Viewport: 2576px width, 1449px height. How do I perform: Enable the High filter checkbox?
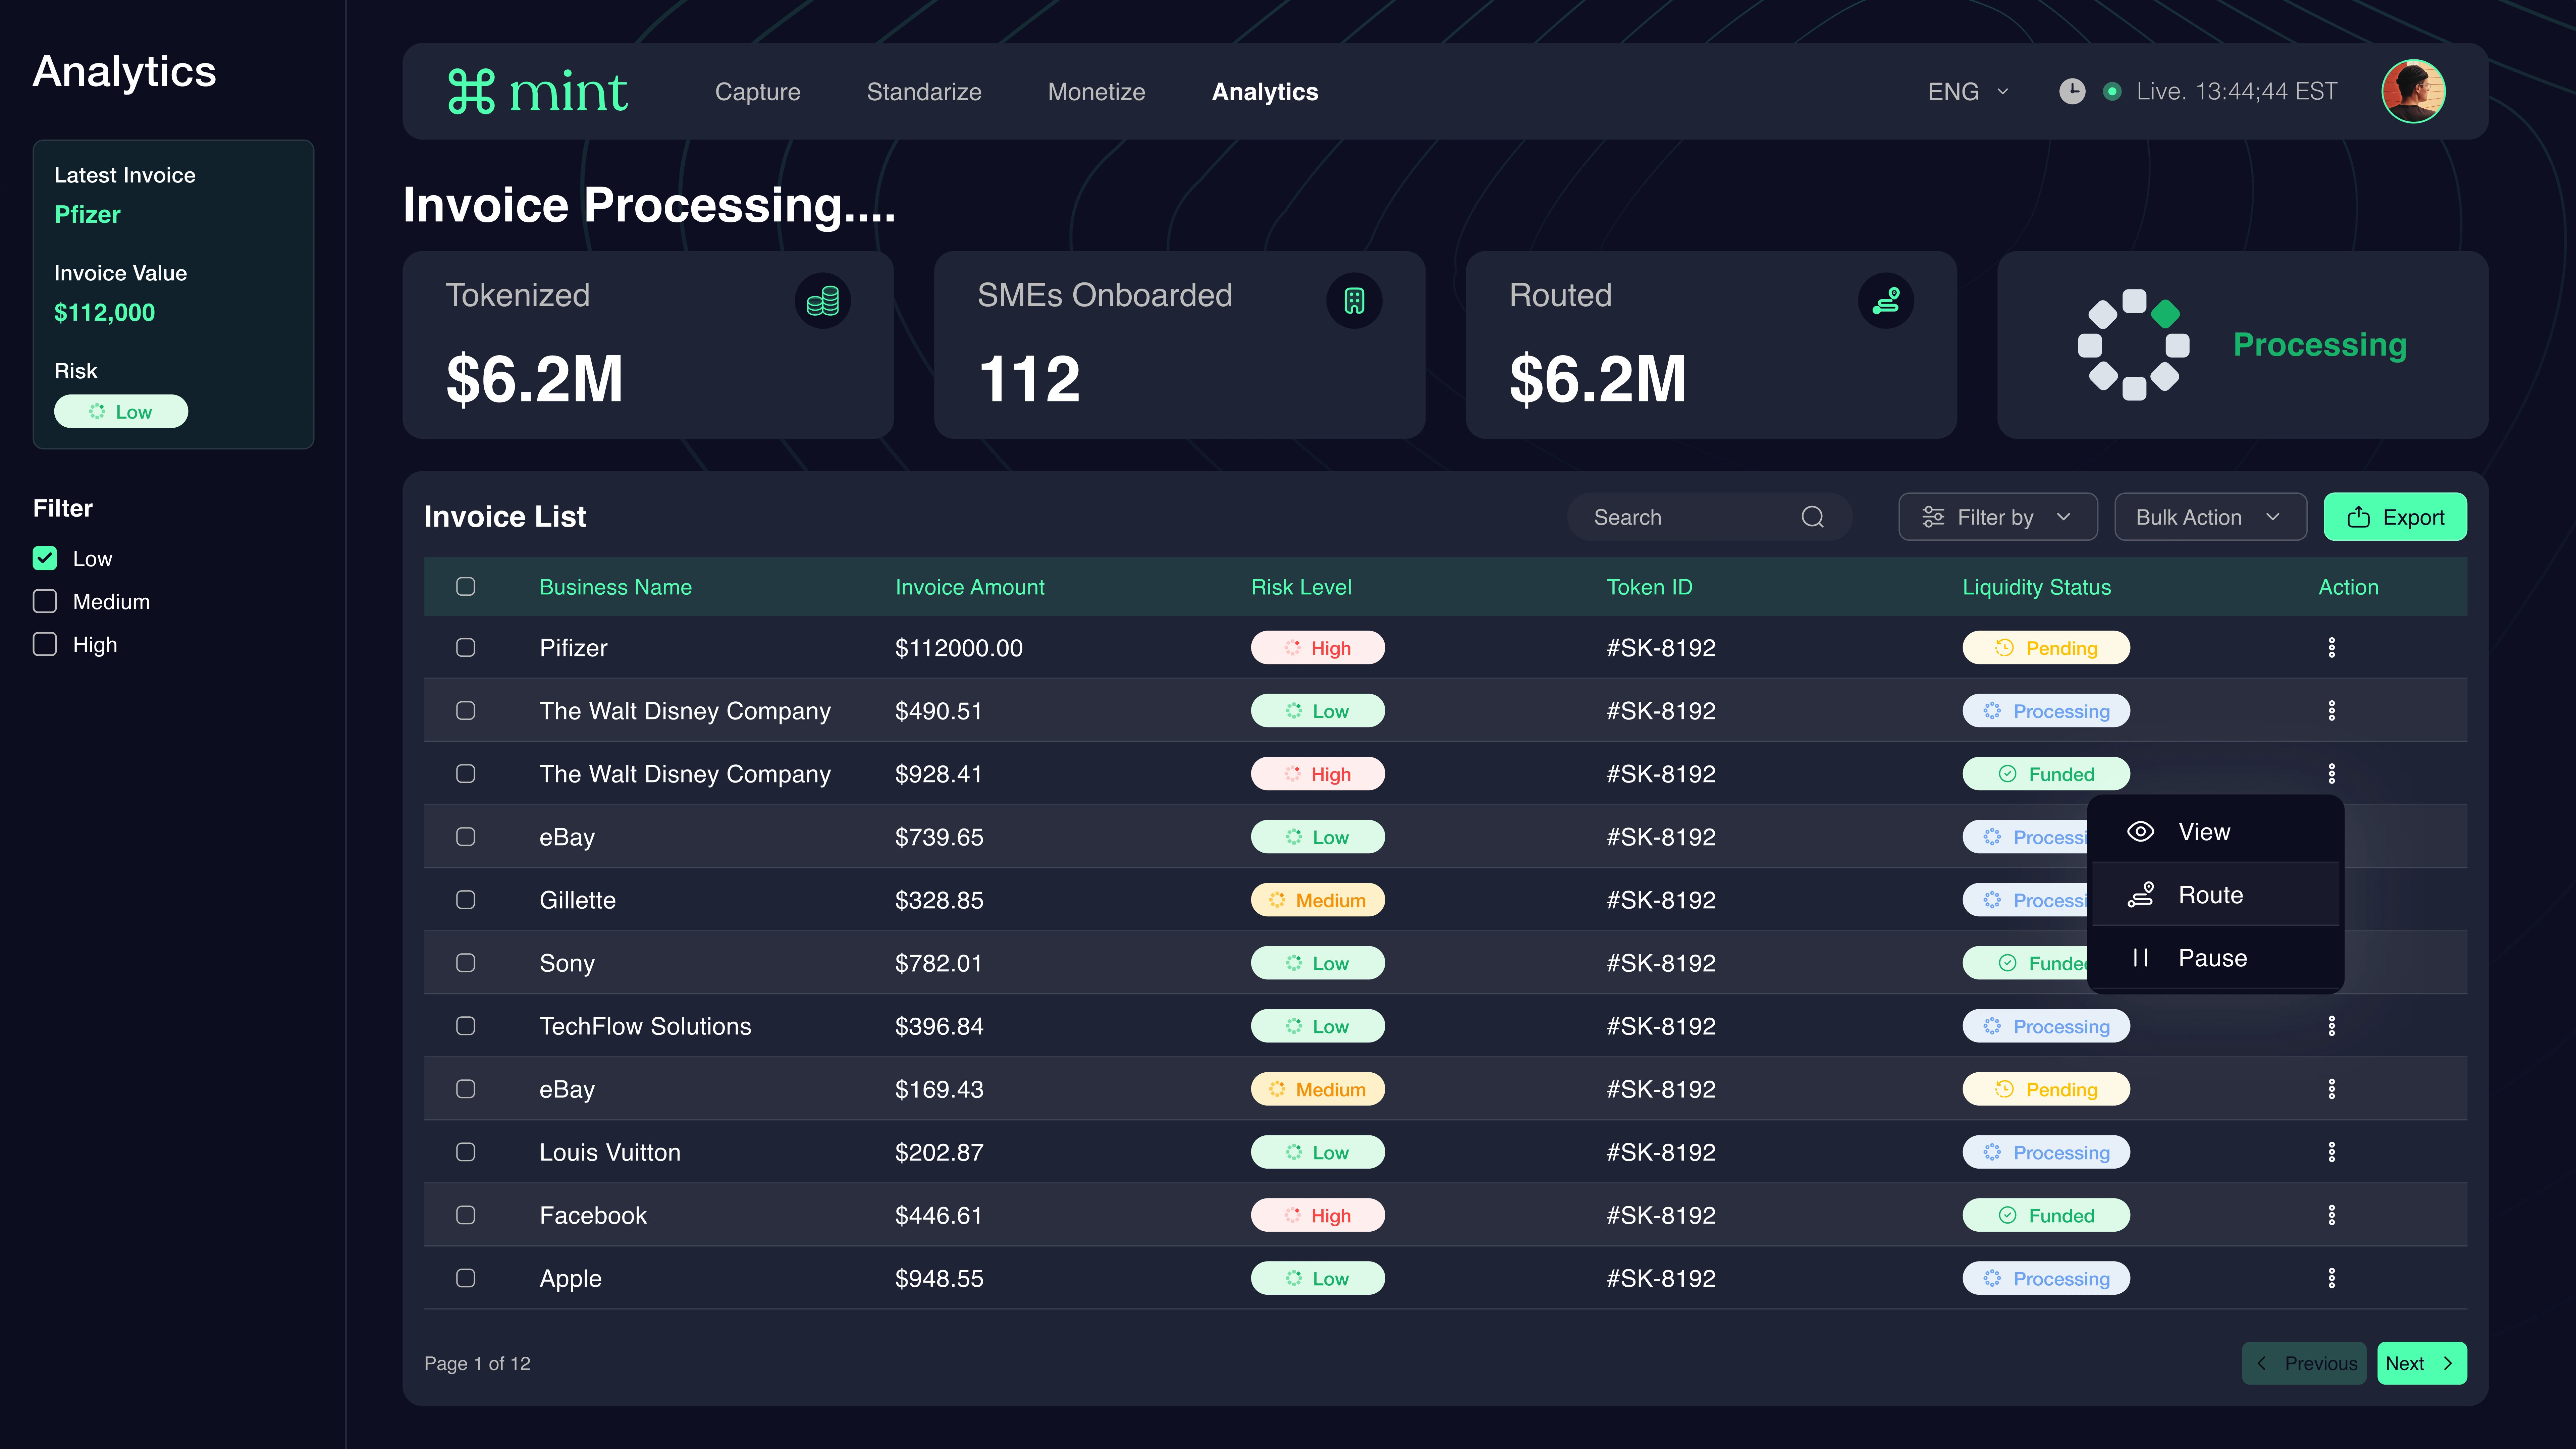pyautogui.click(x=45, y=644)
